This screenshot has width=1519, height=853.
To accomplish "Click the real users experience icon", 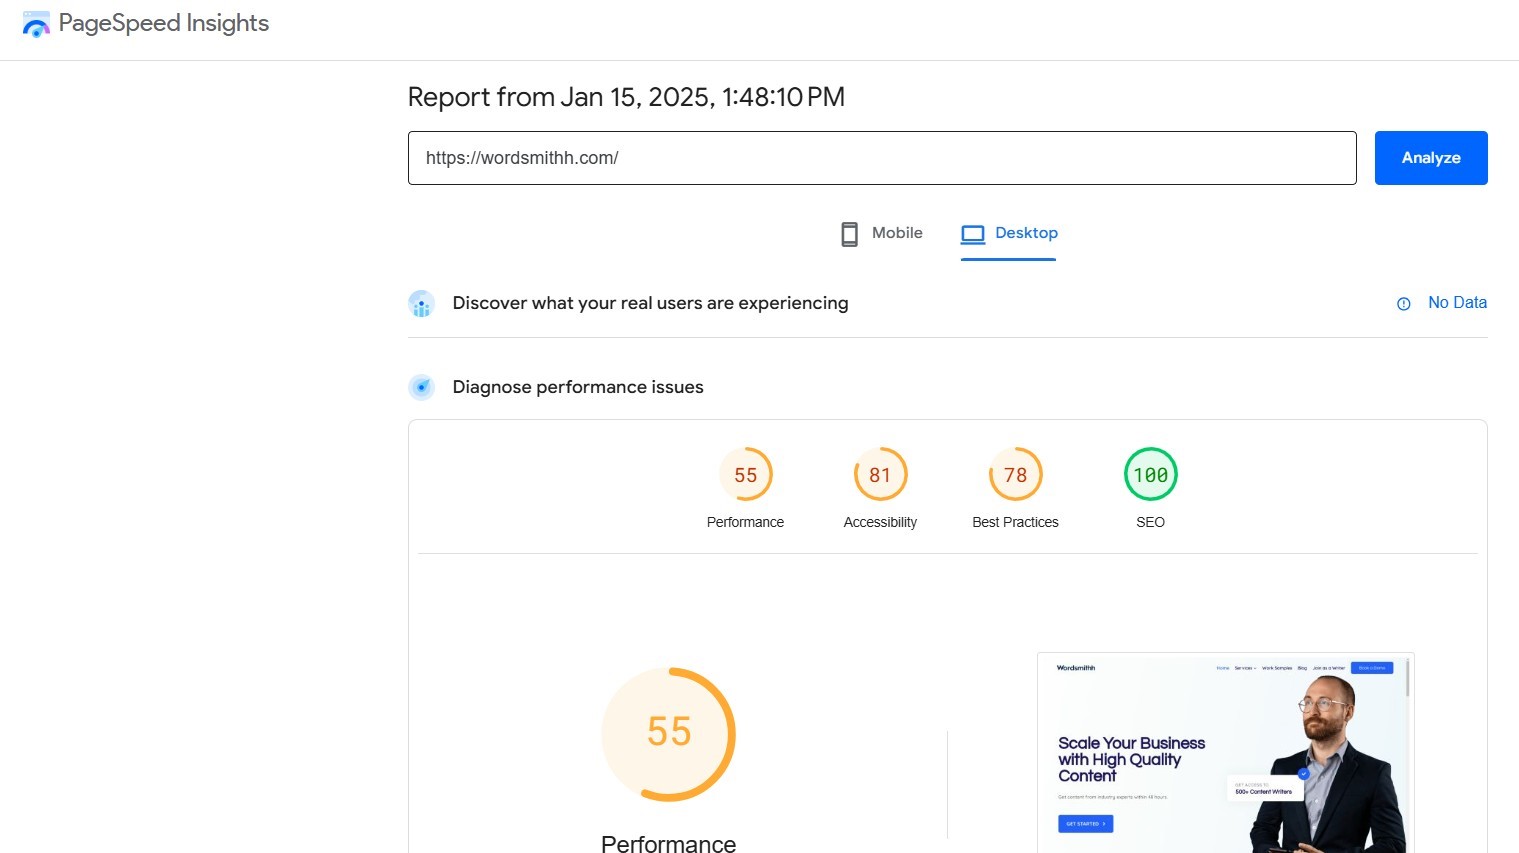I will click(x=421, y=303).
